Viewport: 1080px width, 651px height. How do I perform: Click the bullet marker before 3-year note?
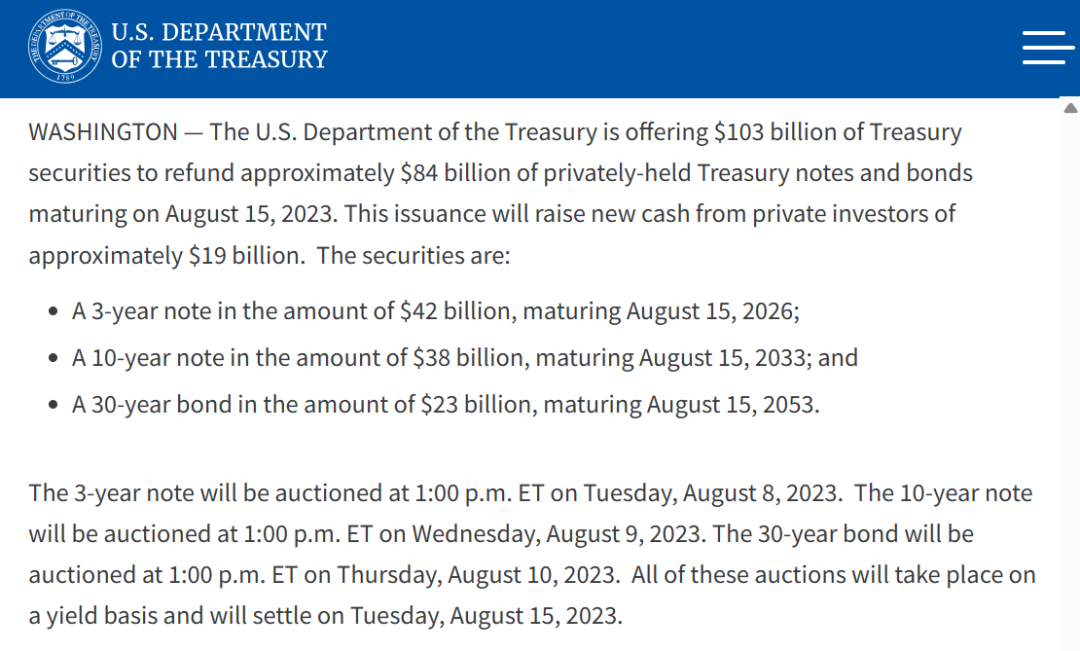point(53,312)
